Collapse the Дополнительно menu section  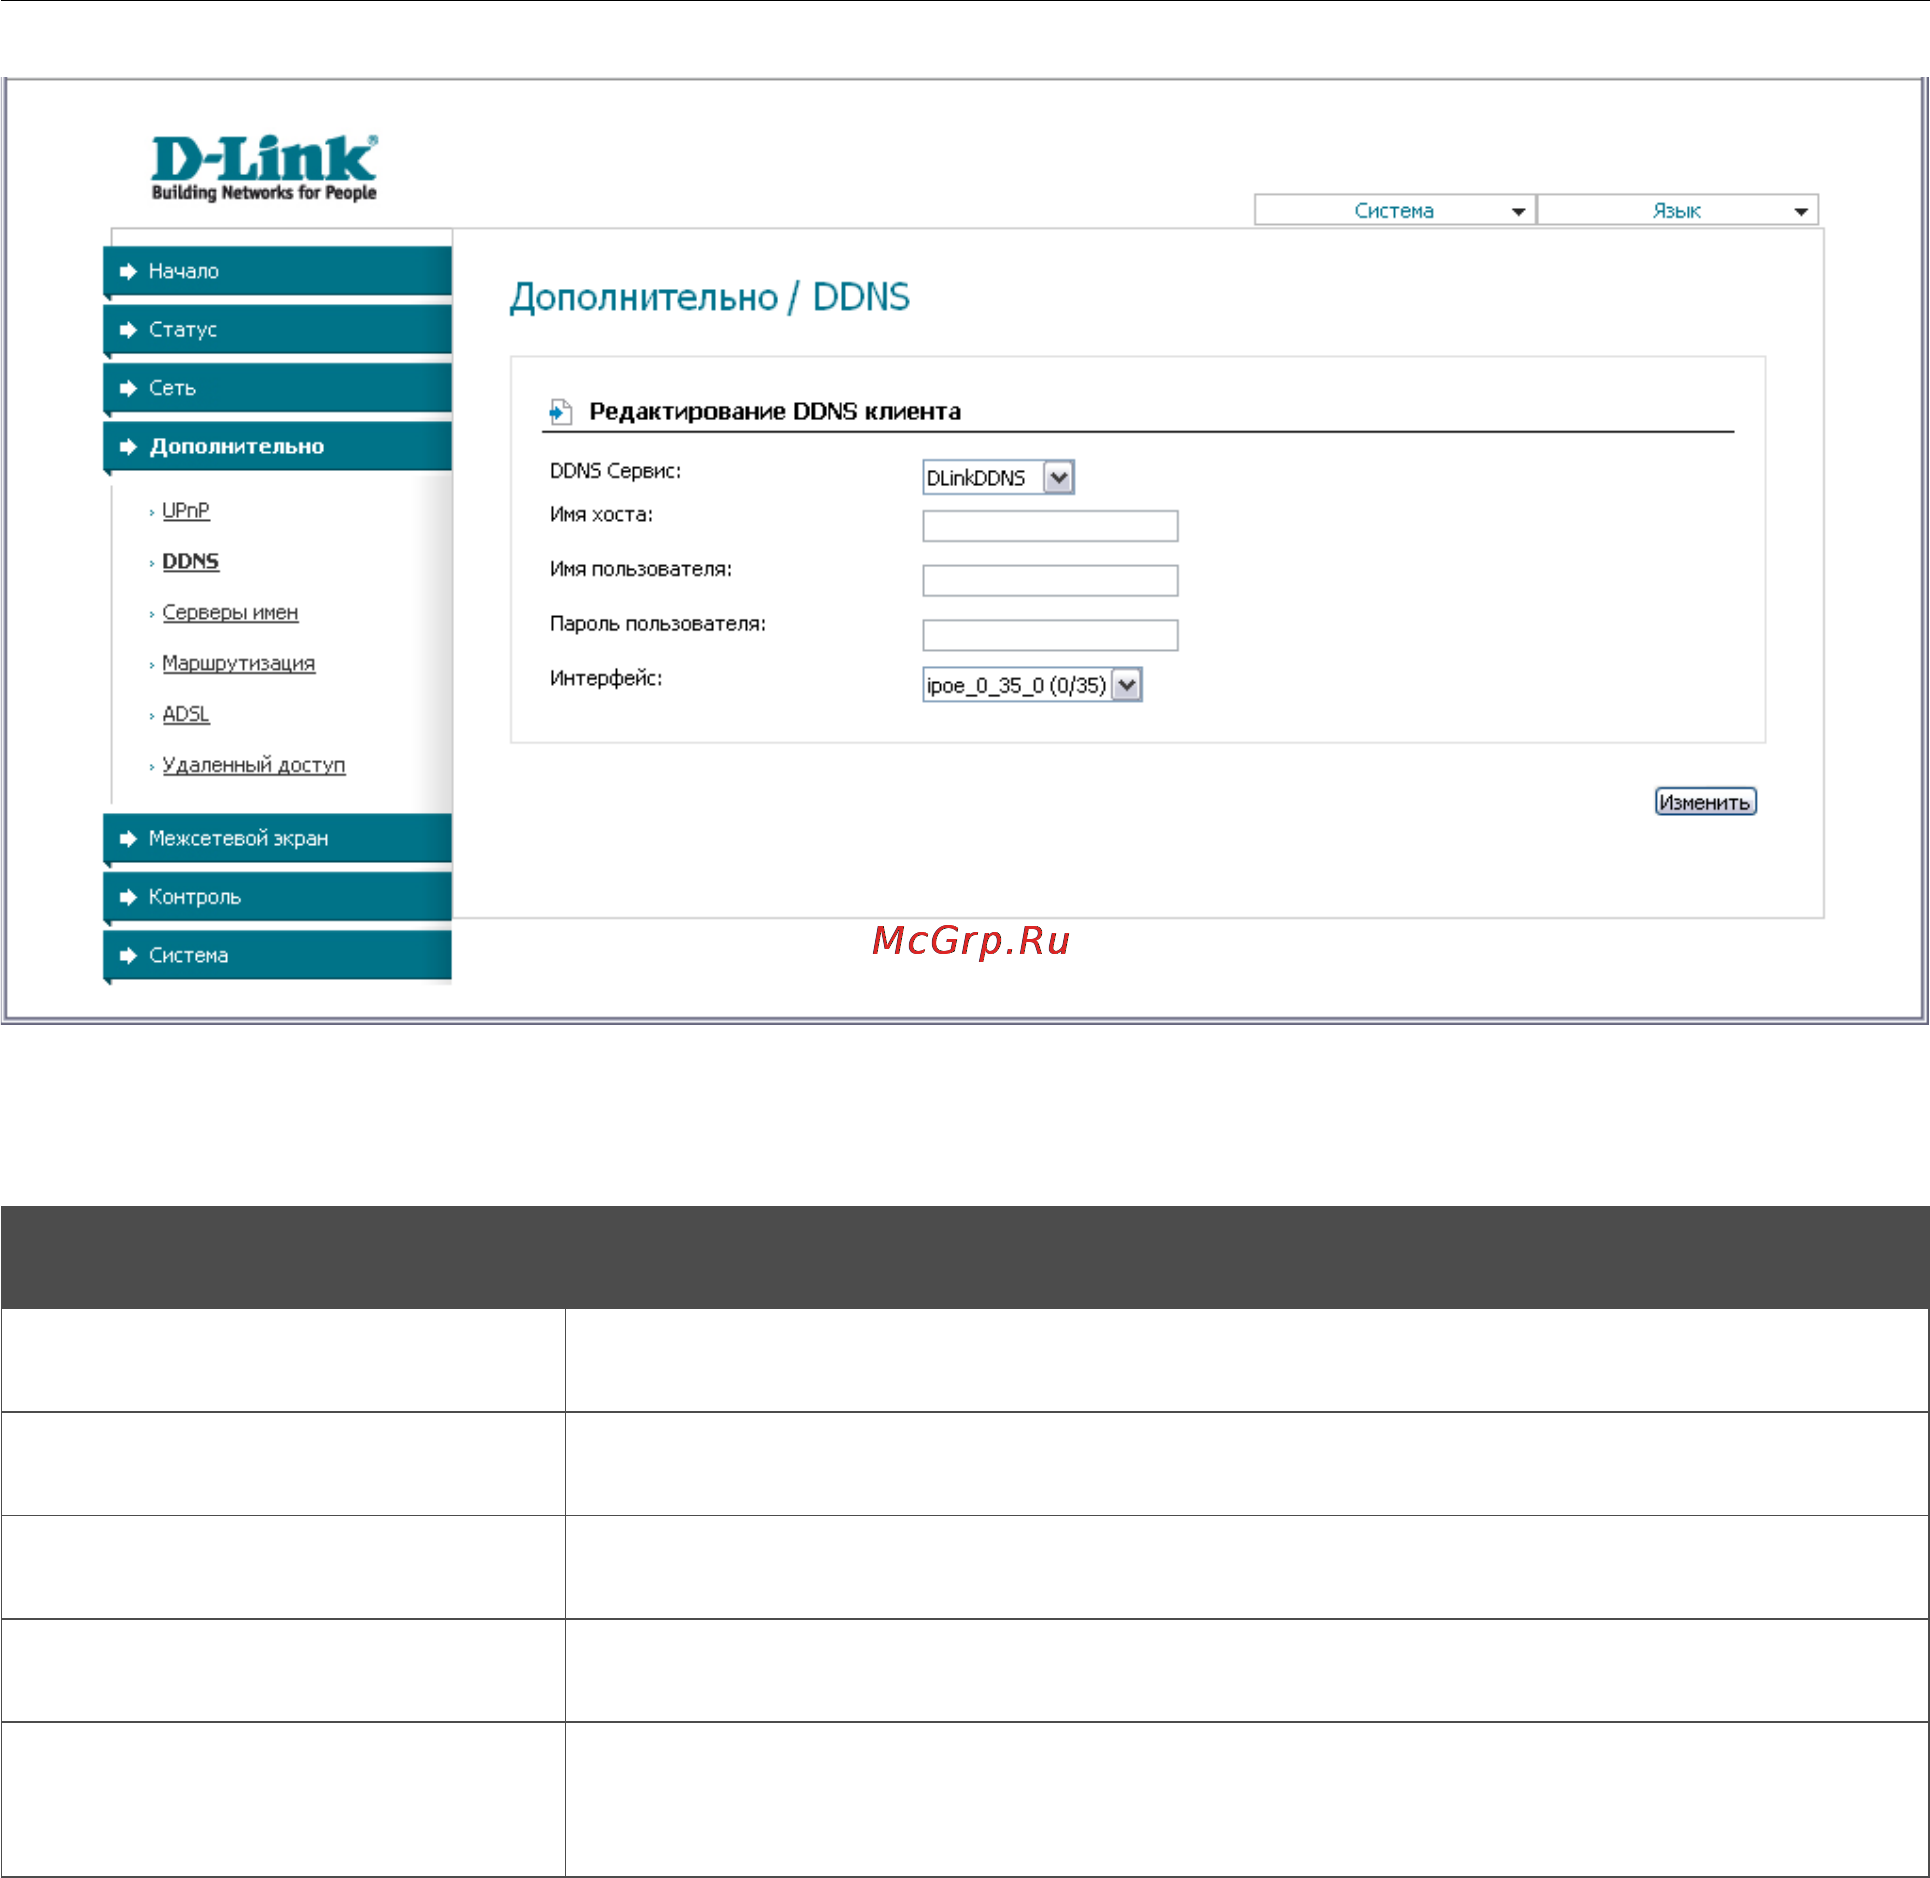point(278,446)
